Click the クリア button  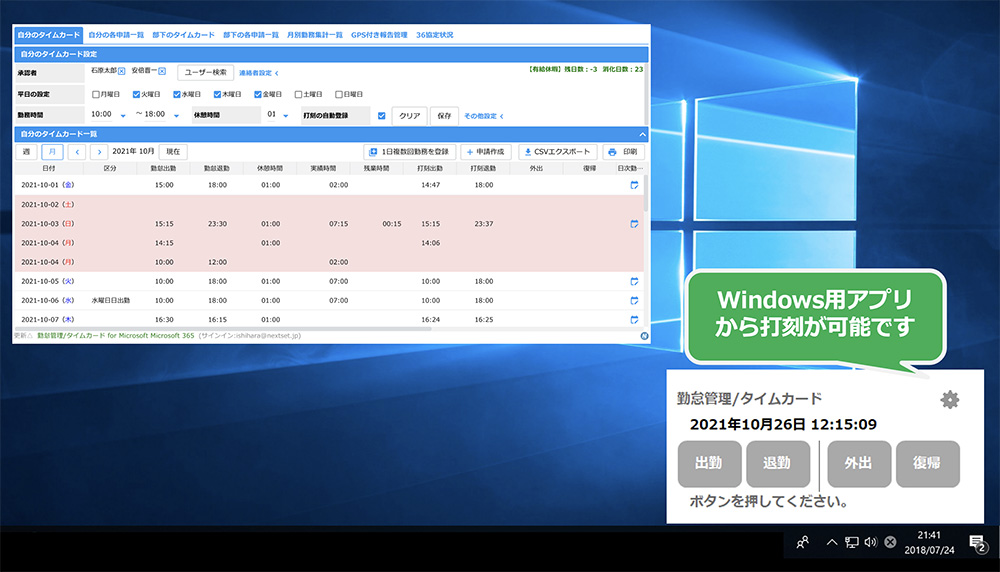point(409,115)
